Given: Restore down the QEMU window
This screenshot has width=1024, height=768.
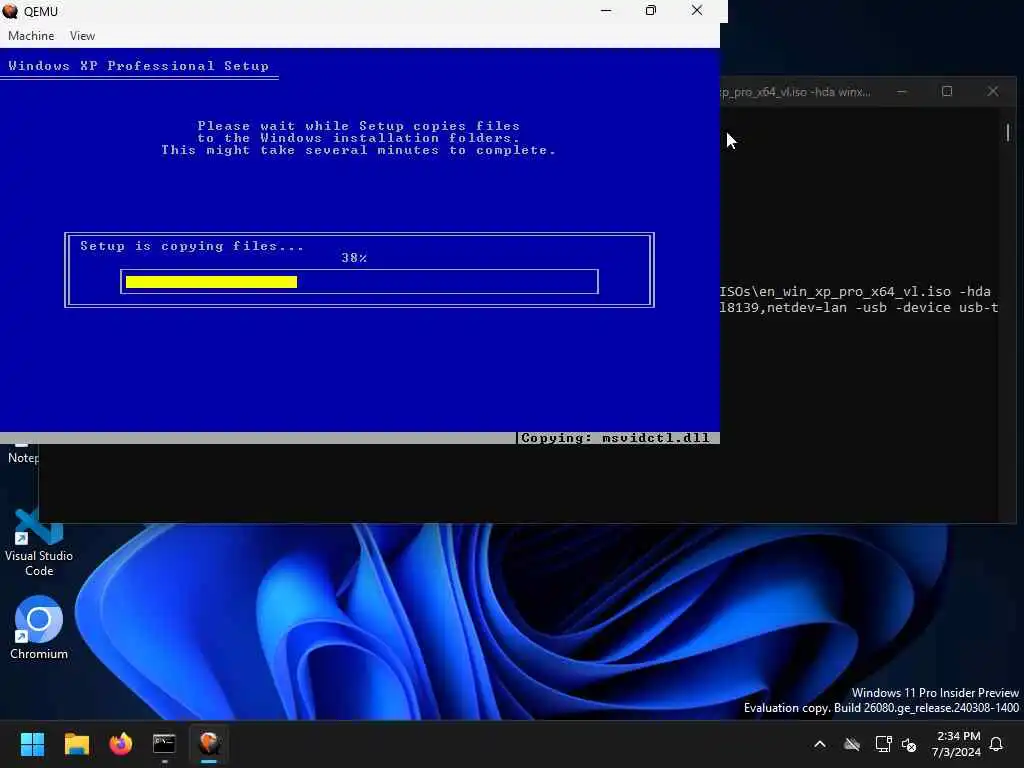Looking at the screenshot, I should (x=650, y=10).
